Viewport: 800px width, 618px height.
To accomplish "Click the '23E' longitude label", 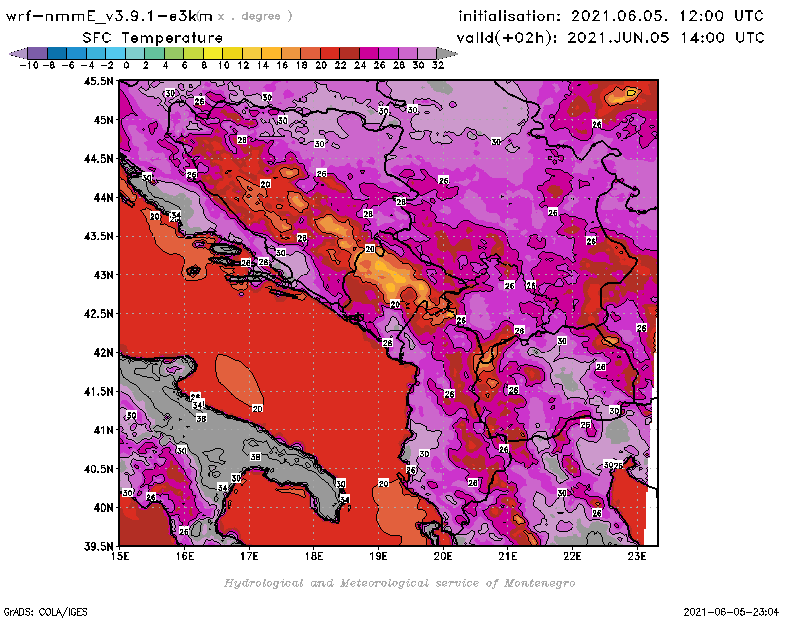I will pos(637,556).
